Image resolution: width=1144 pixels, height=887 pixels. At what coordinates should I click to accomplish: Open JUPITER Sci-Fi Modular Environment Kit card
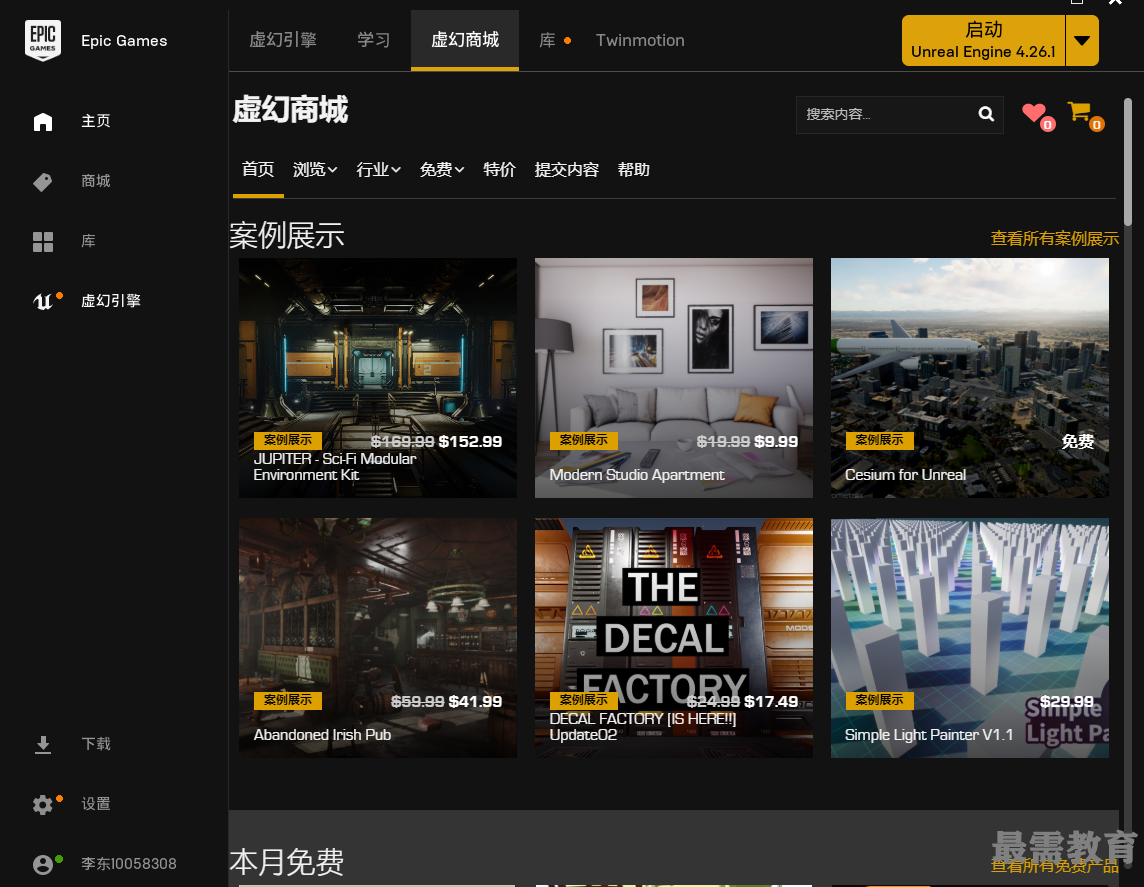378,378
